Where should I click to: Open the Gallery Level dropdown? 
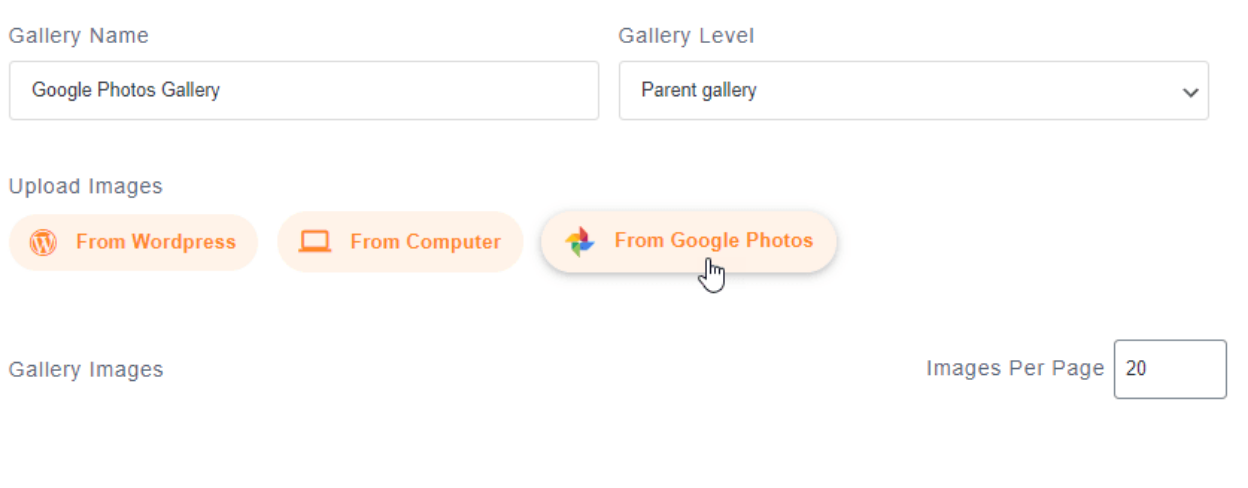913,91
